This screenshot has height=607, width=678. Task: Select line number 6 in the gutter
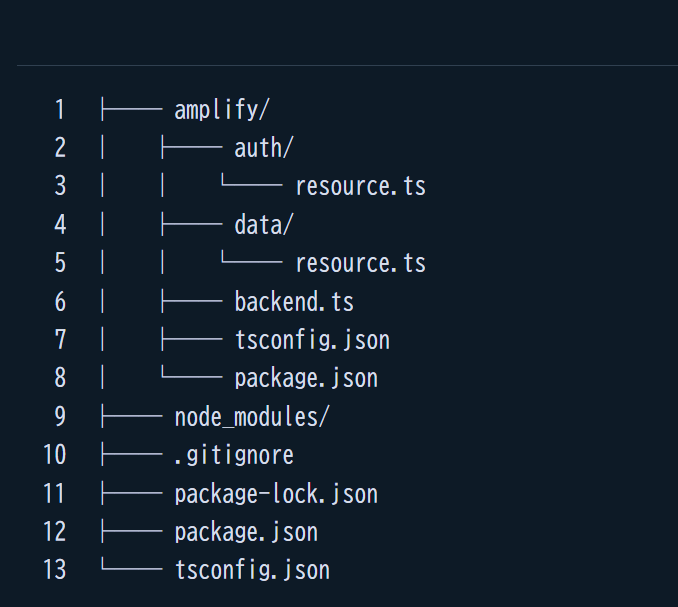click(x=60, y=301)
